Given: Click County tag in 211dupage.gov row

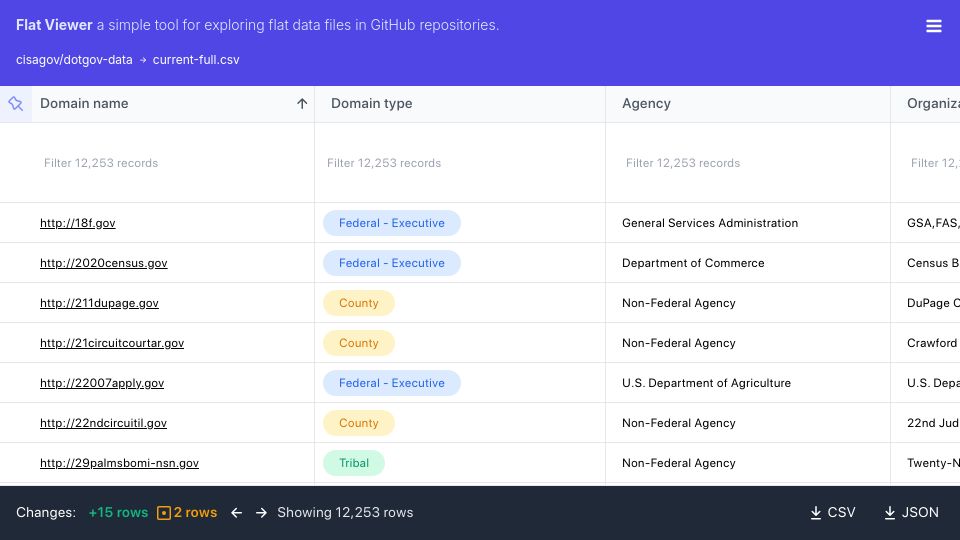Looking at the screenshot, I should click(x=359, y=303).
